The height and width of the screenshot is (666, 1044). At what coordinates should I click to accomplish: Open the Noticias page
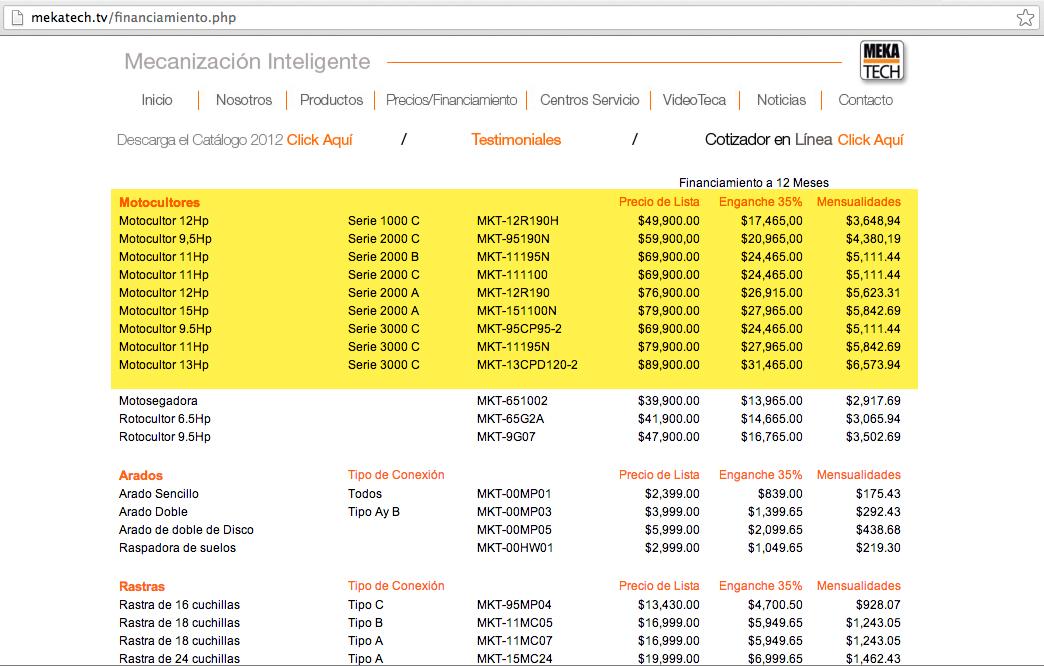pyautogui.click(x=781, y=100)
